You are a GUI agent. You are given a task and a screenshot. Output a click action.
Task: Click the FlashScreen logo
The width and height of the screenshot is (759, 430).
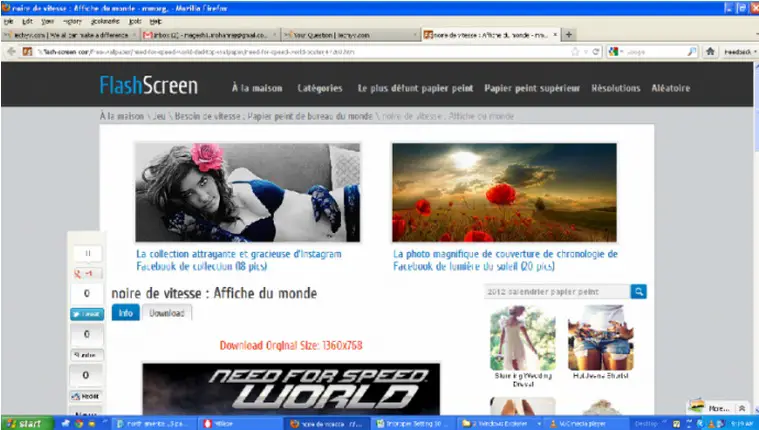(x=149, y=85)
